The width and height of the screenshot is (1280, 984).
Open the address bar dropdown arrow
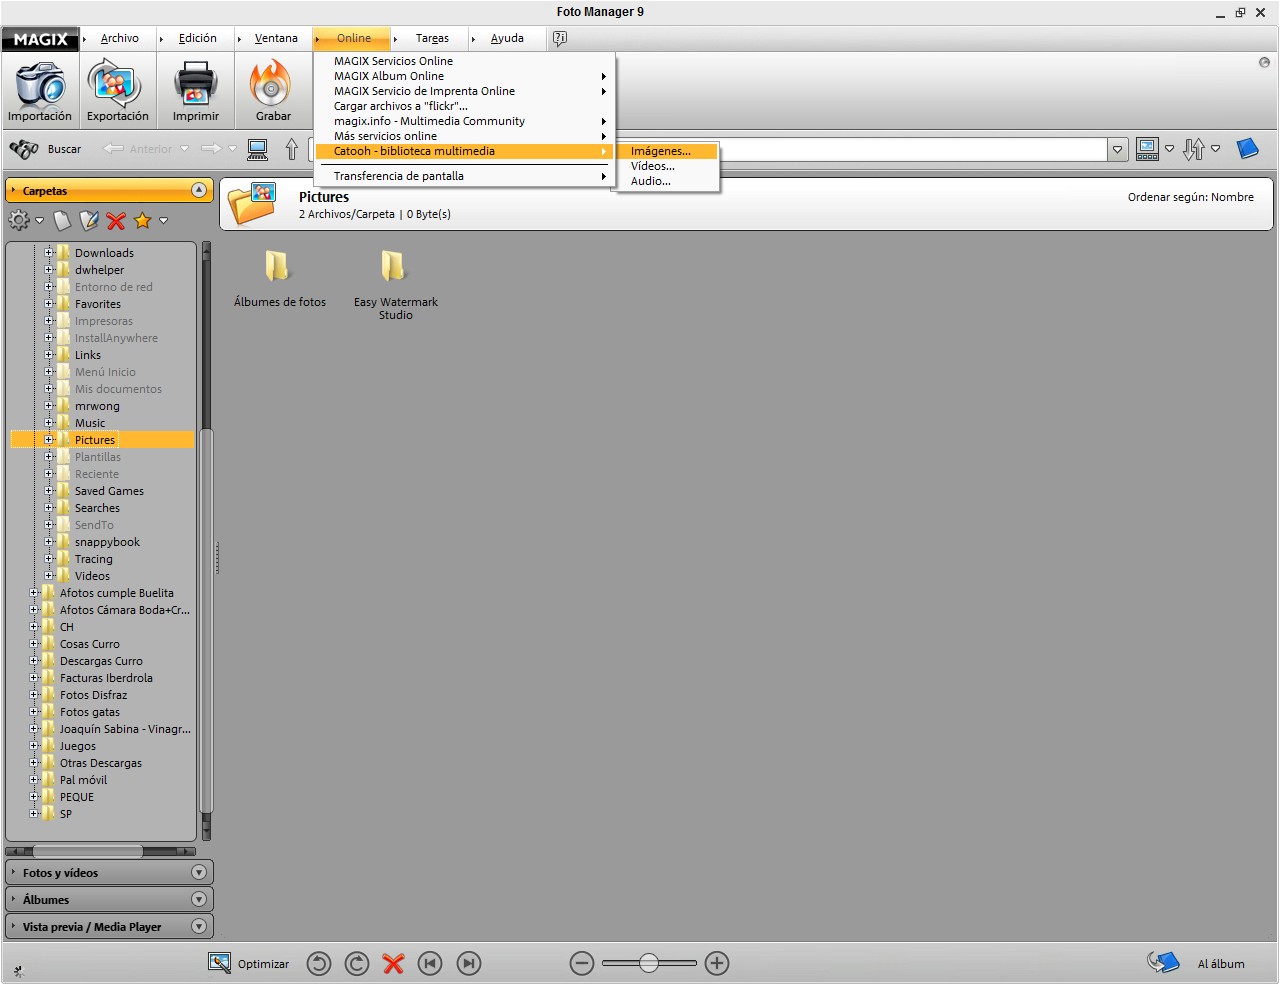pyautogui.click(x=1118, y=150)
